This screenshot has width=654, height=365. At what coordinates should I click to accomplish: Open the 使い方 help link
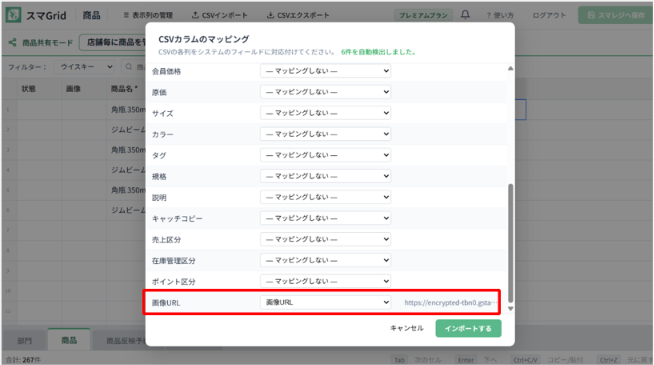point(500,15)
